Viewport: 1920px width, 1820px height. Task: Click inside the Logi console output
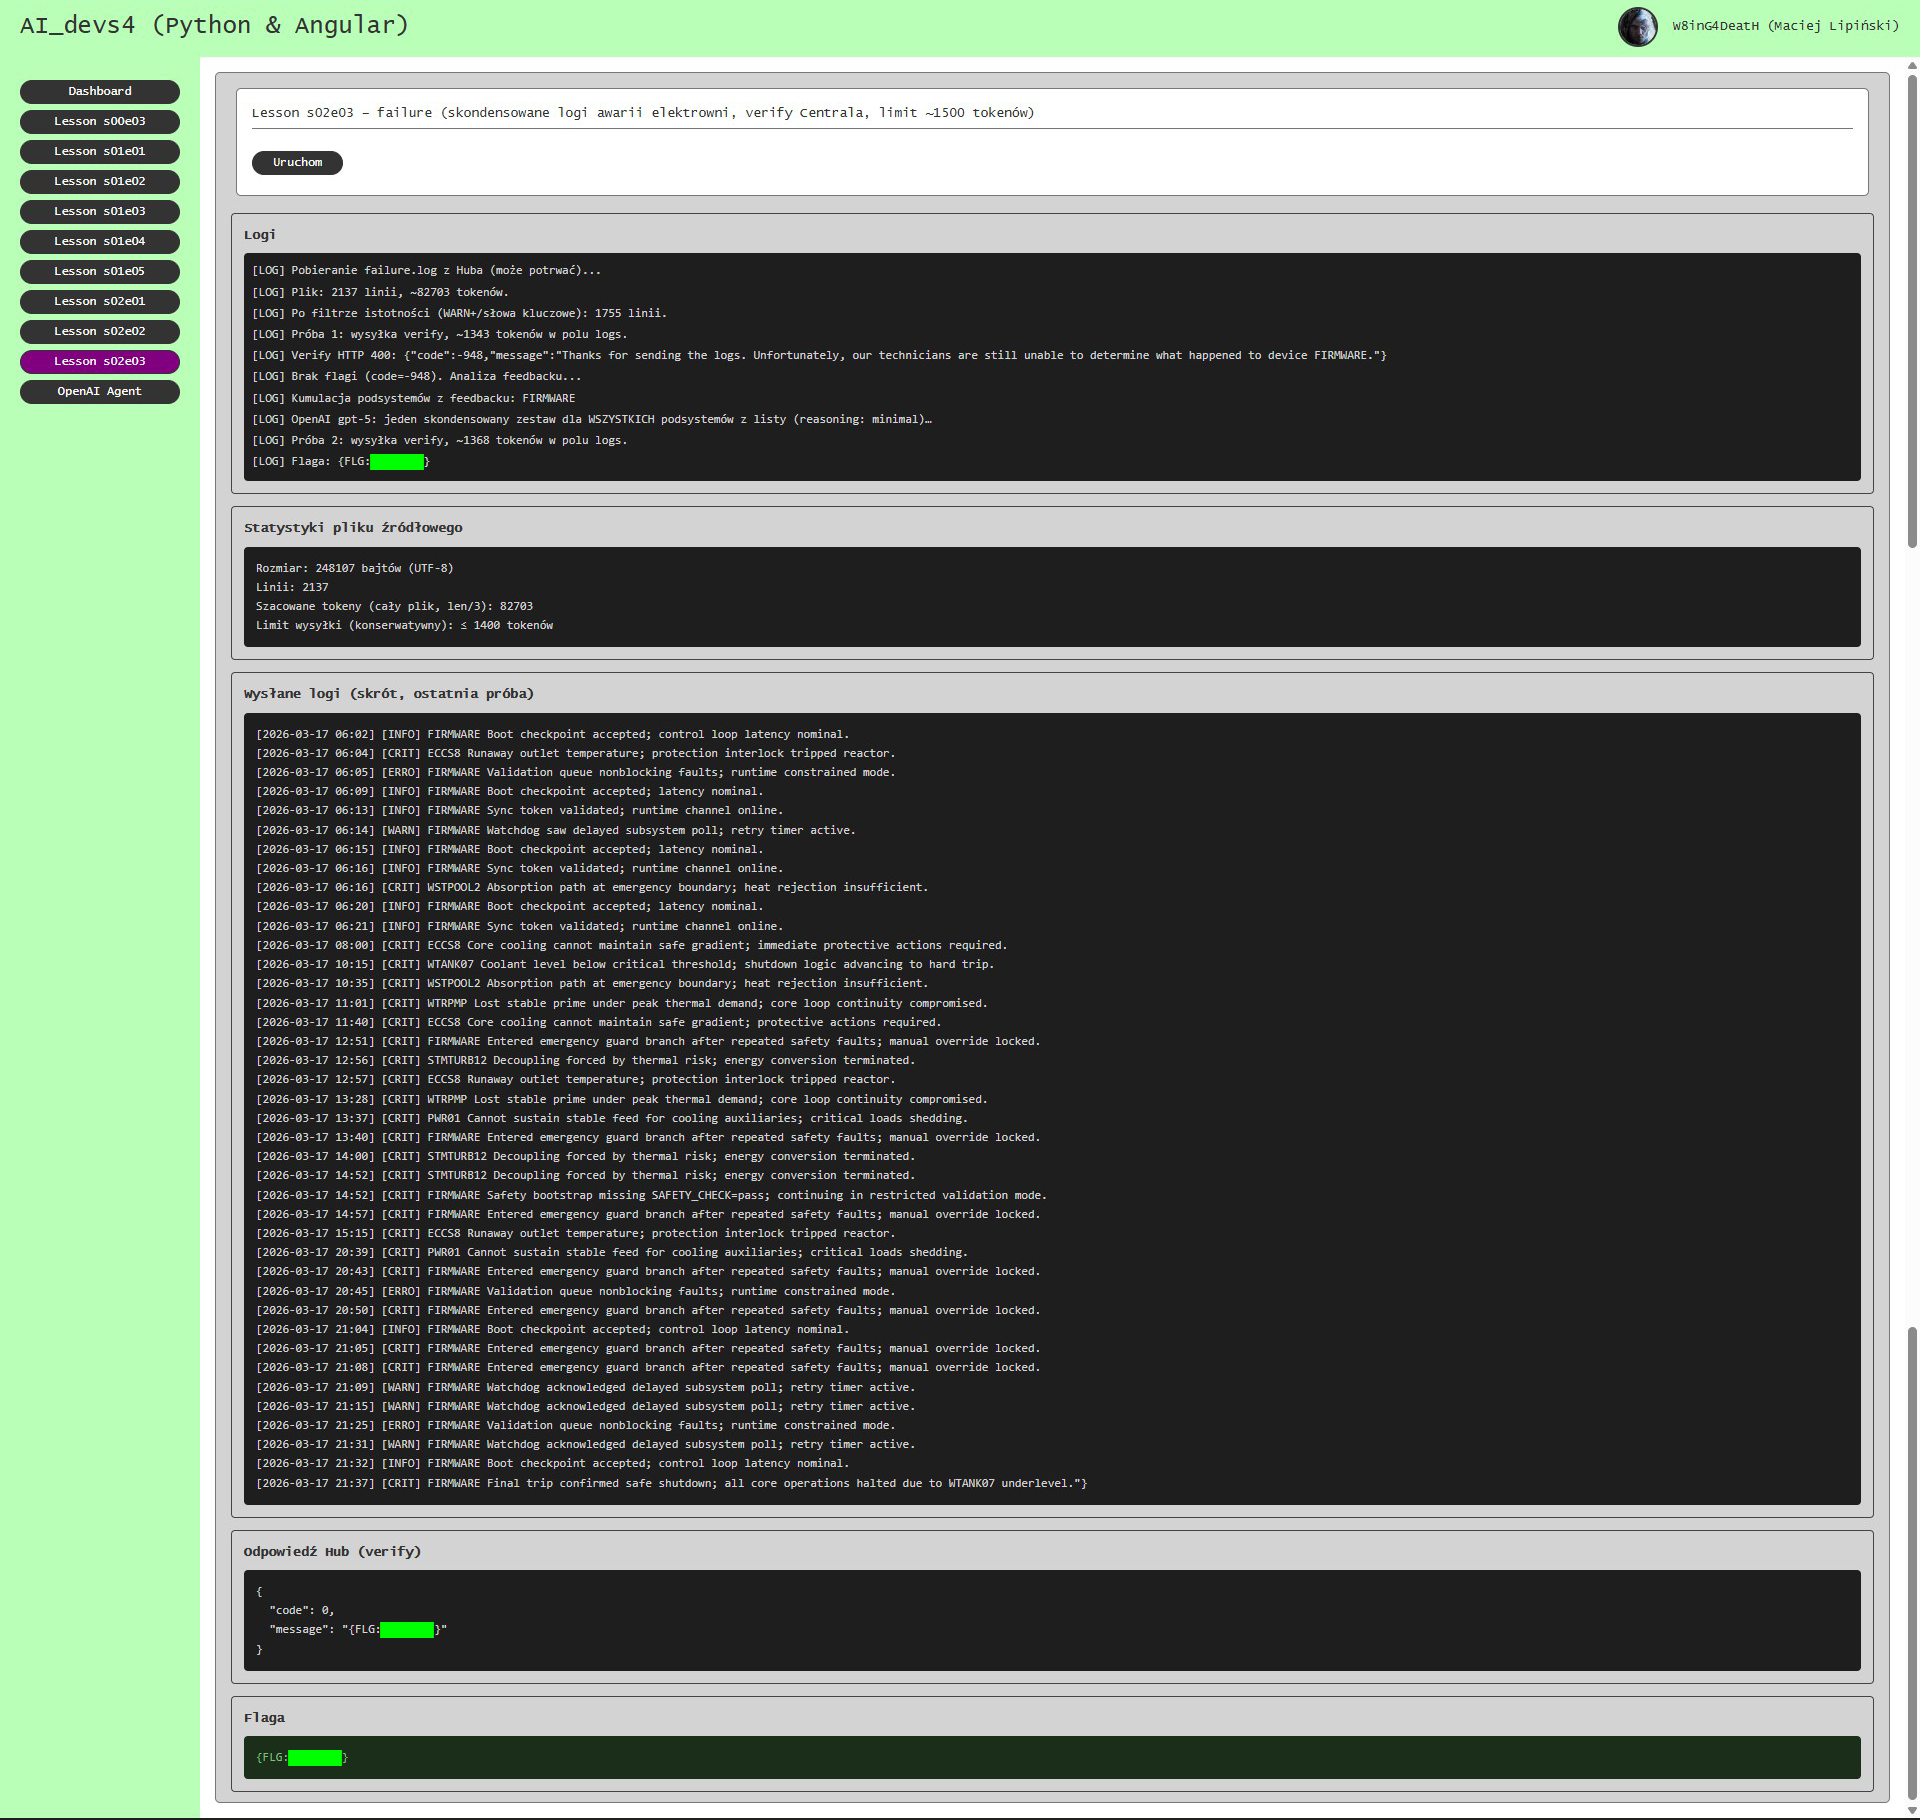1050,366
